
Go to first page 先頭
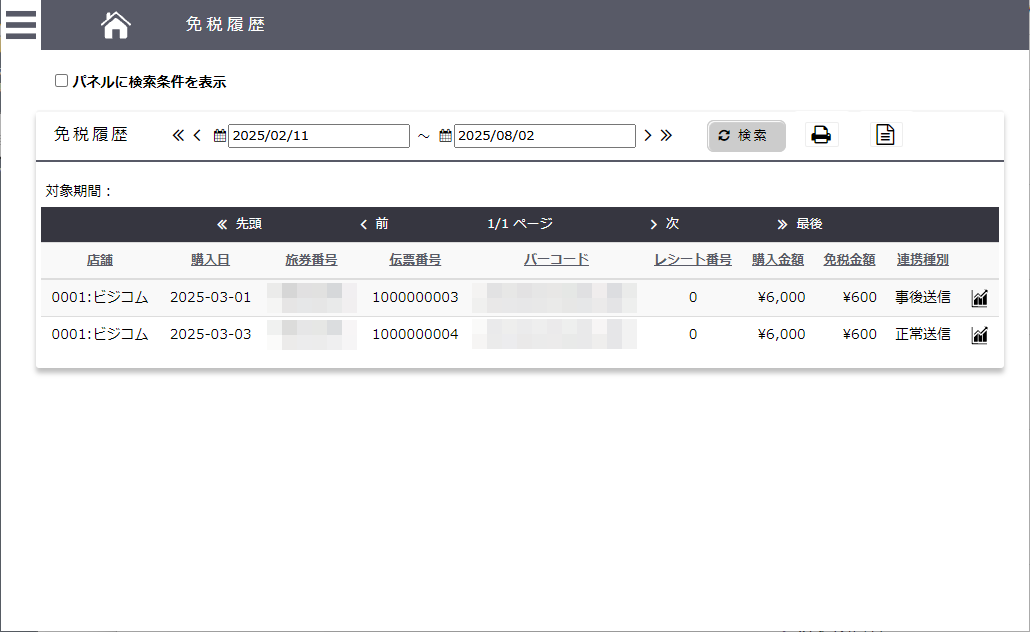(x=240, y=224)
